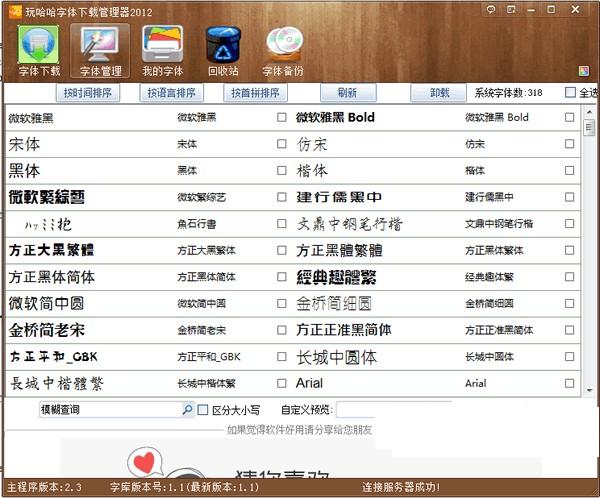Image resolution: width=600 pixels, height=498 pixels.
Task: Open 我的字体 my fonts section
Action: click(162, 51)
